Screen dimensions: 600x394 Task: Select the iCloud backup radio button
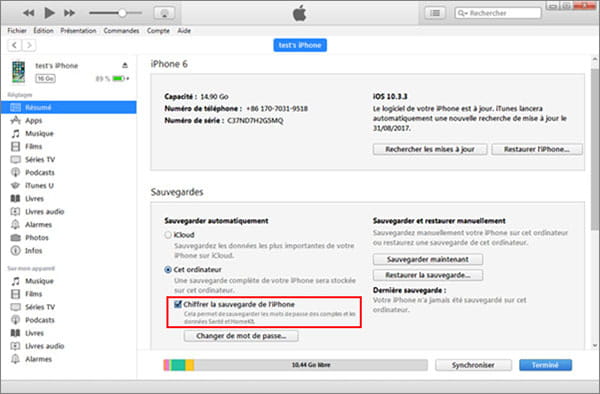[168, 235]
